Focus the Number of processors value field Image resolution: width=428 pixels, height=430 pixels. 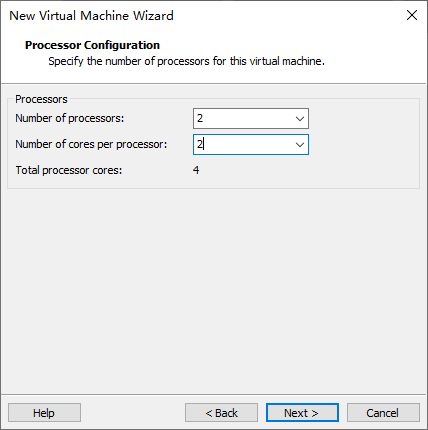tap(243, 118)
